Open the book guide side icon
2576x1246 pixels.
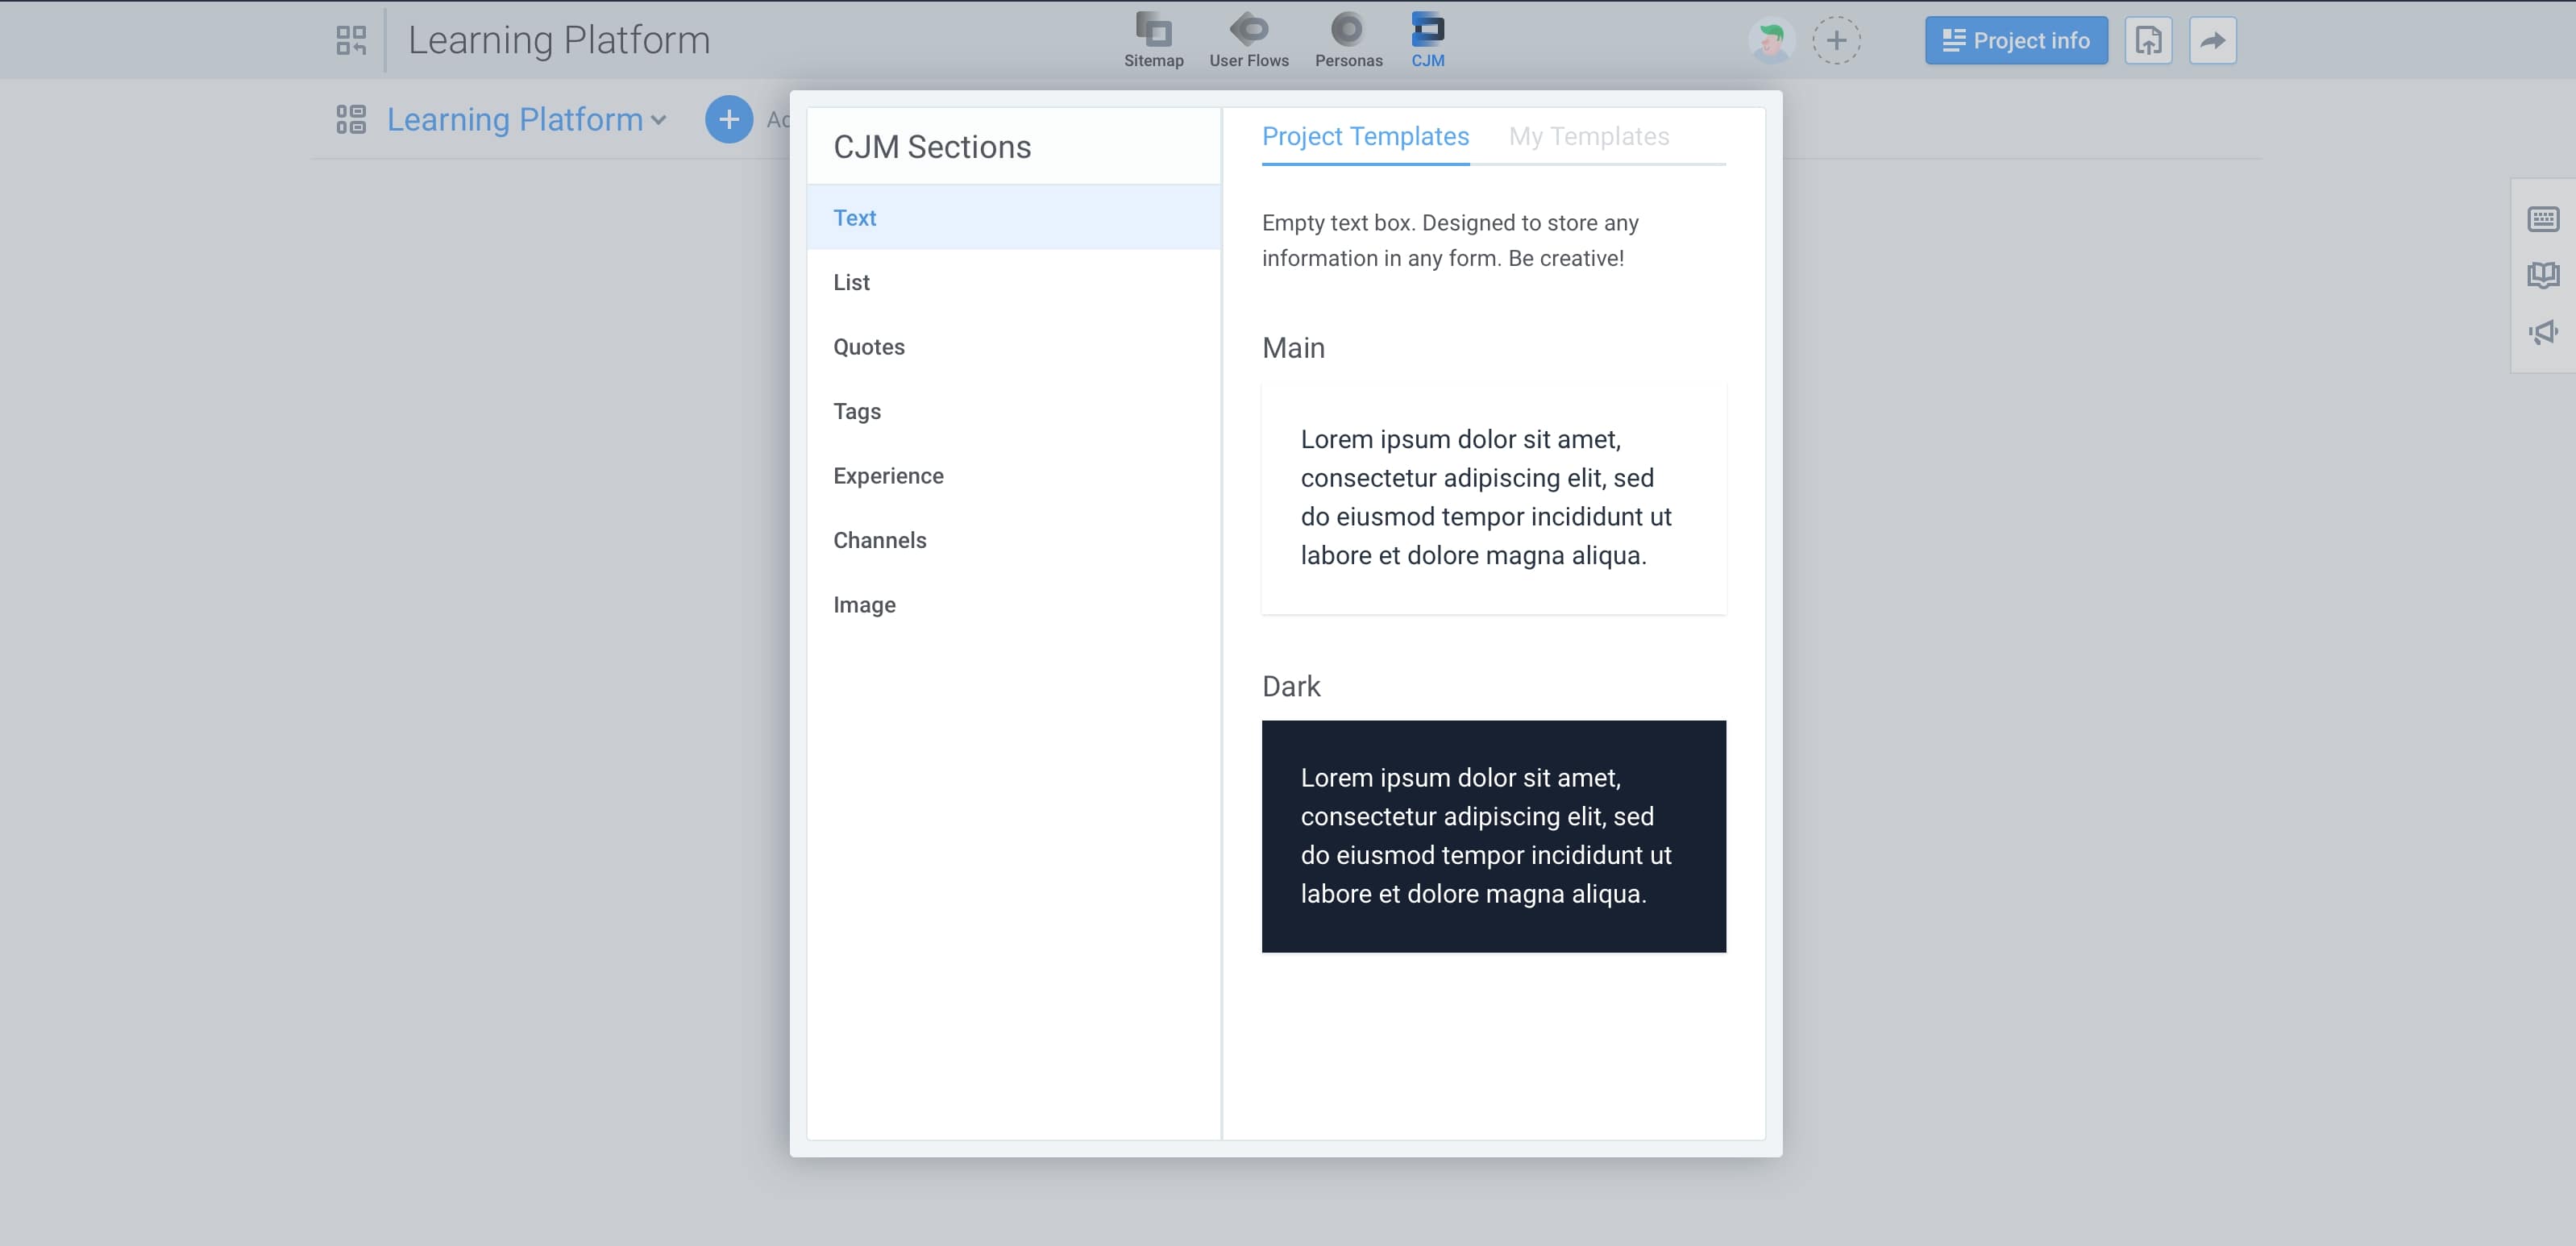(2543, 275)
